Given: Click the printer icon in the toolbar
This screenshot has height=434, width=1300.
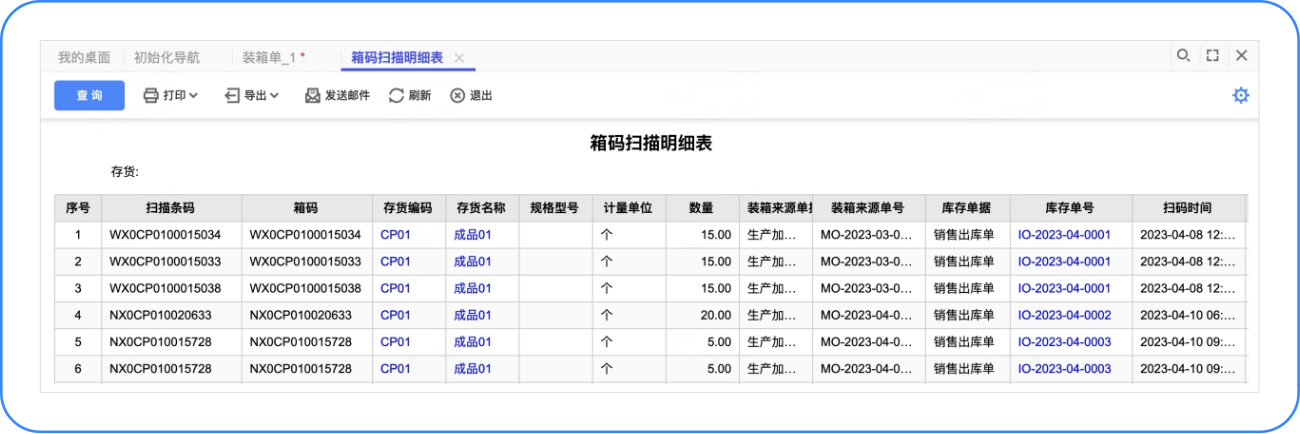Looking at the screenshot, I should [x=151, y=96].
